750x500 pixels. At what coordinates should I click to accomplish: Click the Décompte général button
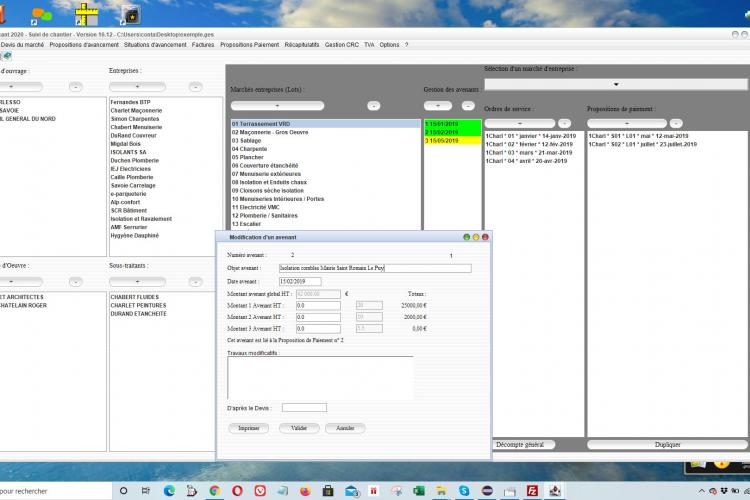pyautogui.click(x=520, y=444)
